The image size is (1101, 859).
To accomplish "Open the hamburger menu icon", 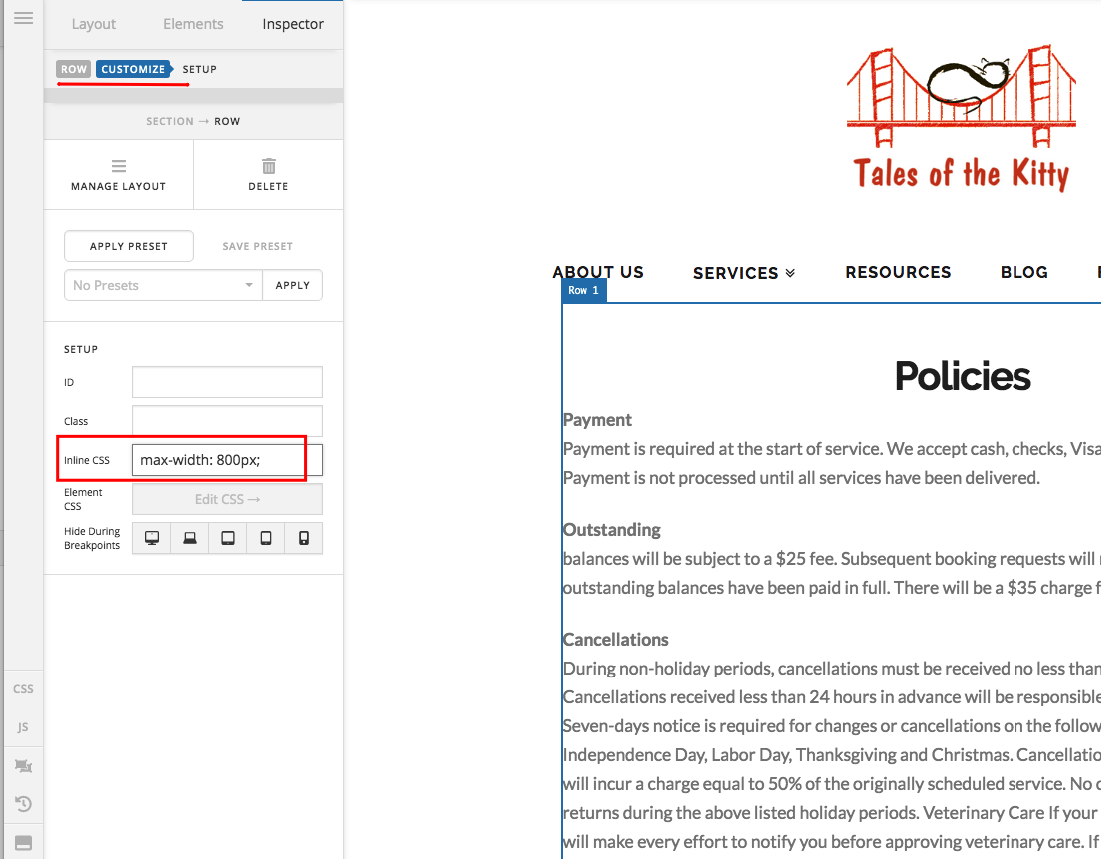I will click(x=23, y=18).
